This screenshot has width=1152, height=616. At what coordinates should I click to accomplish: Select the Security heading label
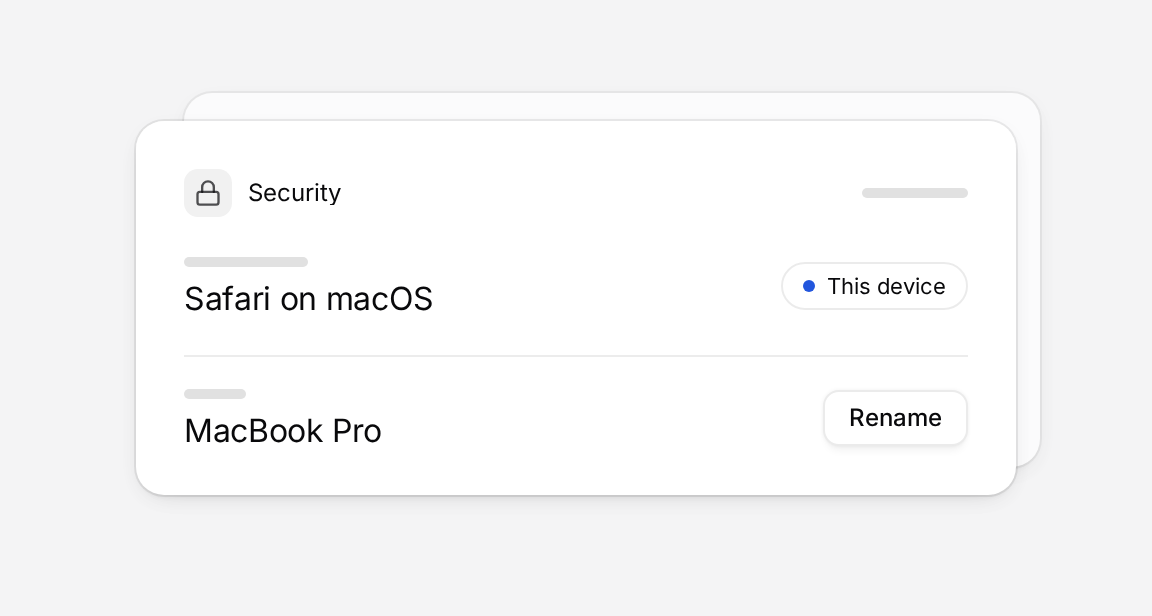coord(295,193)
